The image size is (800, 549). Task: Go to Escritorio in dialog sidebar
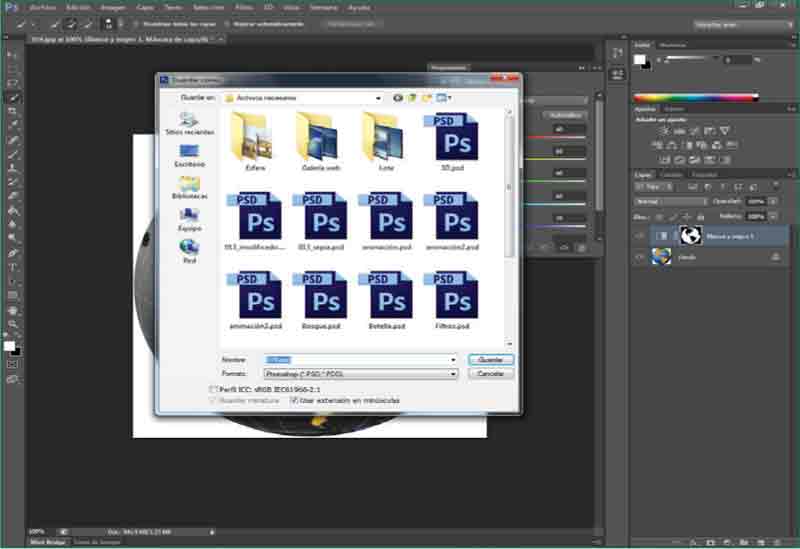[189, 152]
